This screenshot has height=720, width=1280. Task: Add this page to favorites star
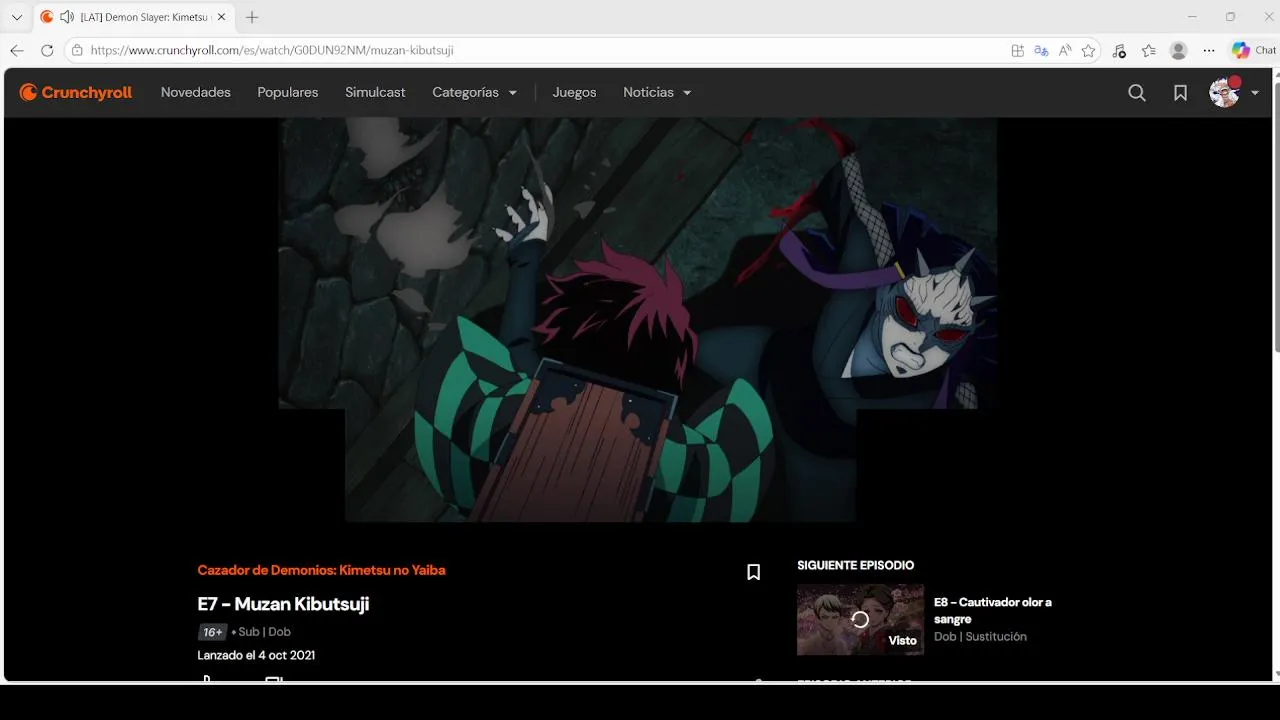[x=1089, y=50]
